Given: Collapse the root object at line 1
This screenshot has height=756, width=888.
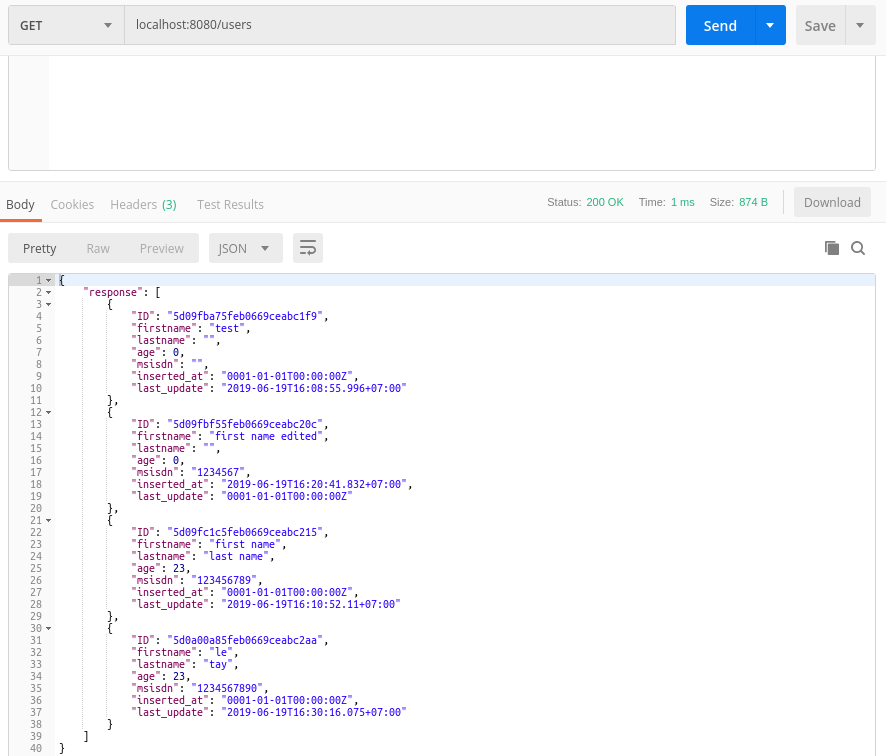Looking at the screenshot, I should coord(48,280).
